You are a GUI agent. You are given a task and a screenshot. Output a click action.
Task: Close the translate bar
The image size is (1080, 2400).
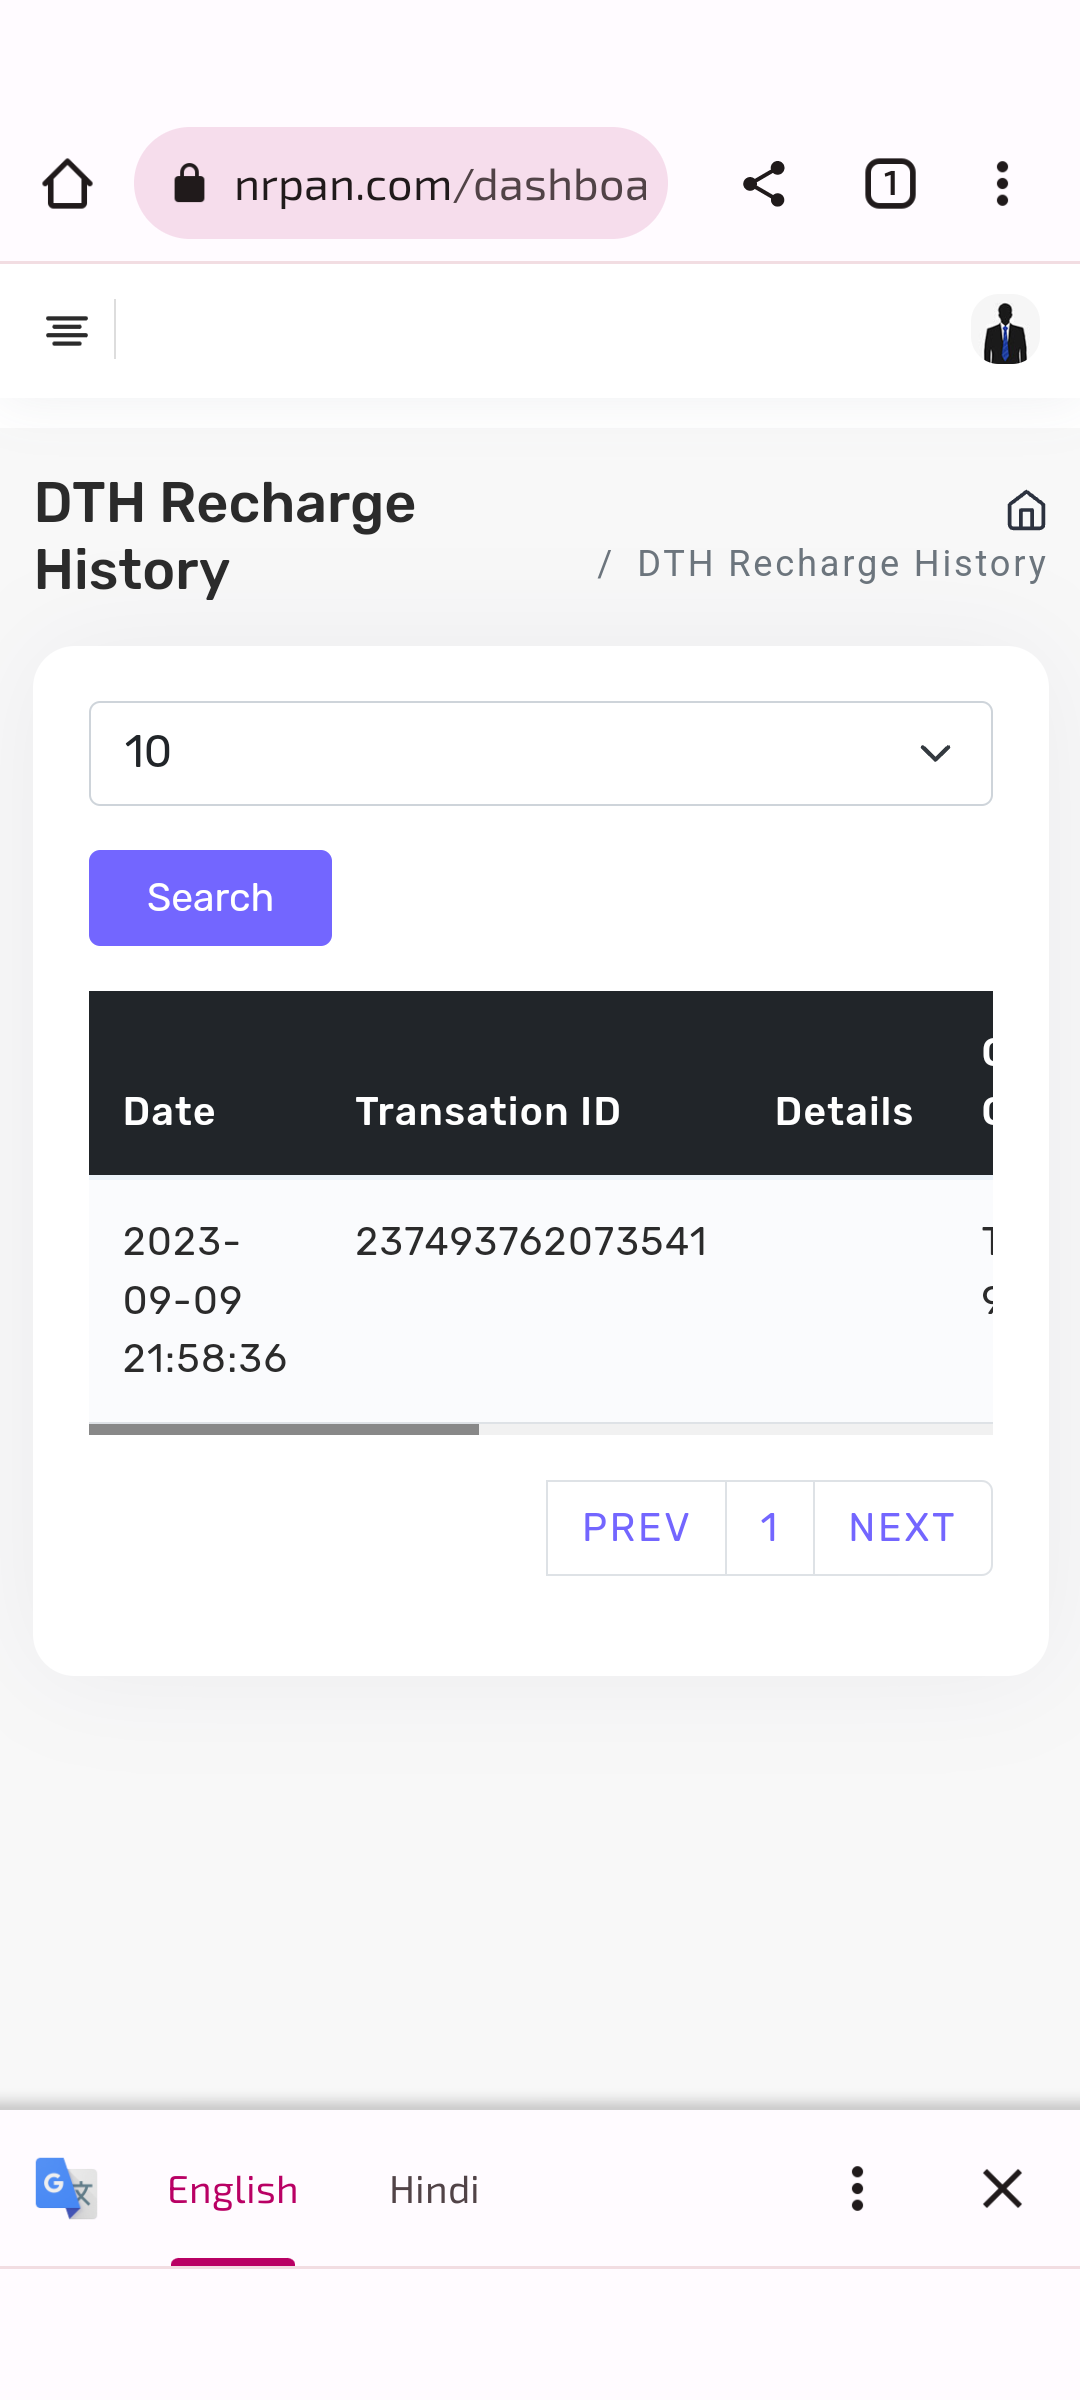pos(1002,2188)
